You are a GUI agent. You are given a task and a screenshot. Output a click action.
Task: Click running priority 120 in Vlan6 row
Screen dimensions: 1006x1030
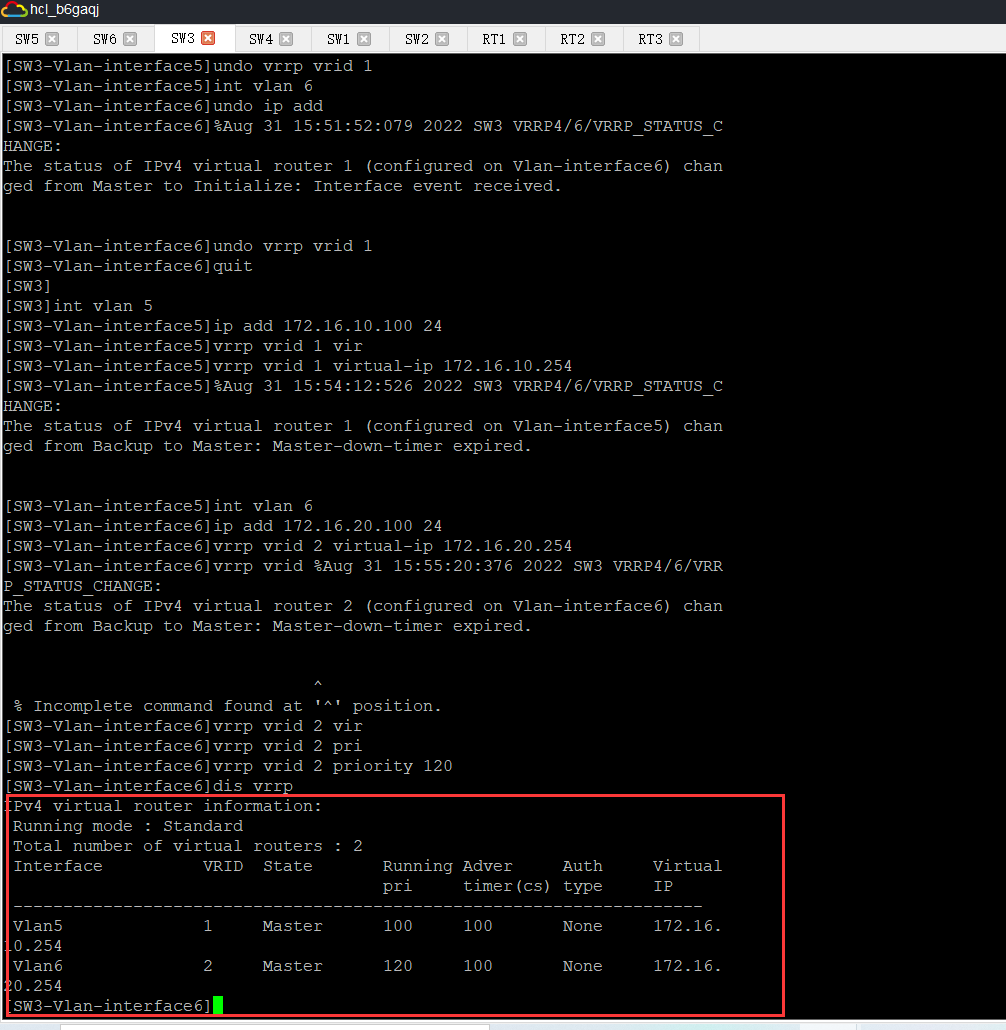click(398, 966)
